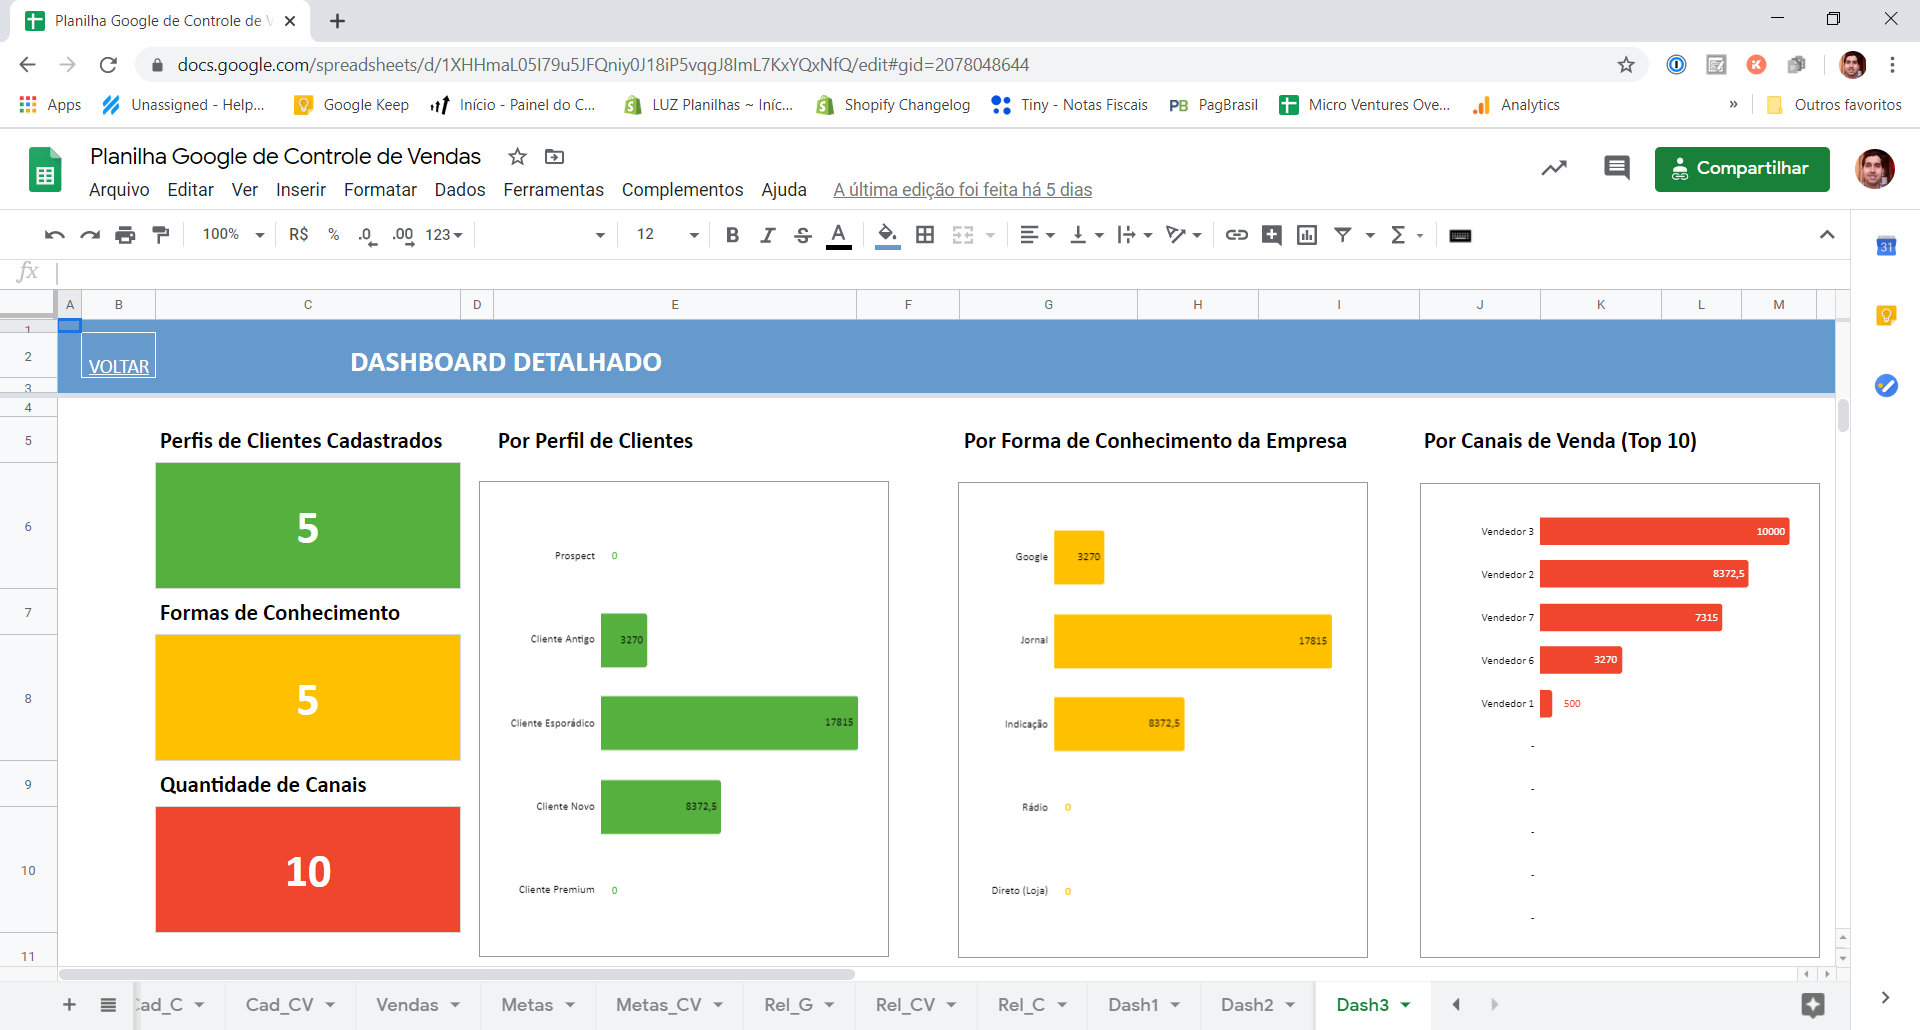The width and height of the screenshot is (1920, 1030).
Task: Open the Formatar menu
Action: click(380, 190)
